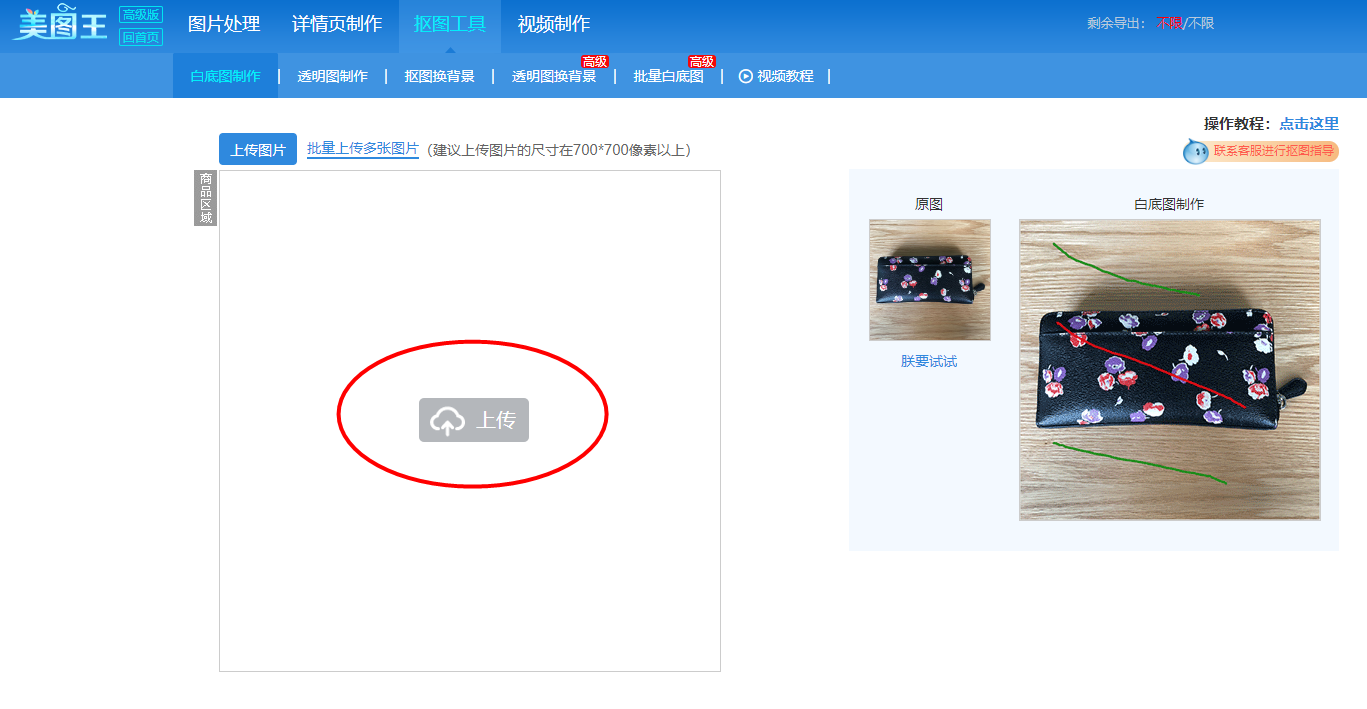Click the large 白底图制作 example image

pyautogui.click(x=1170, y=370)
